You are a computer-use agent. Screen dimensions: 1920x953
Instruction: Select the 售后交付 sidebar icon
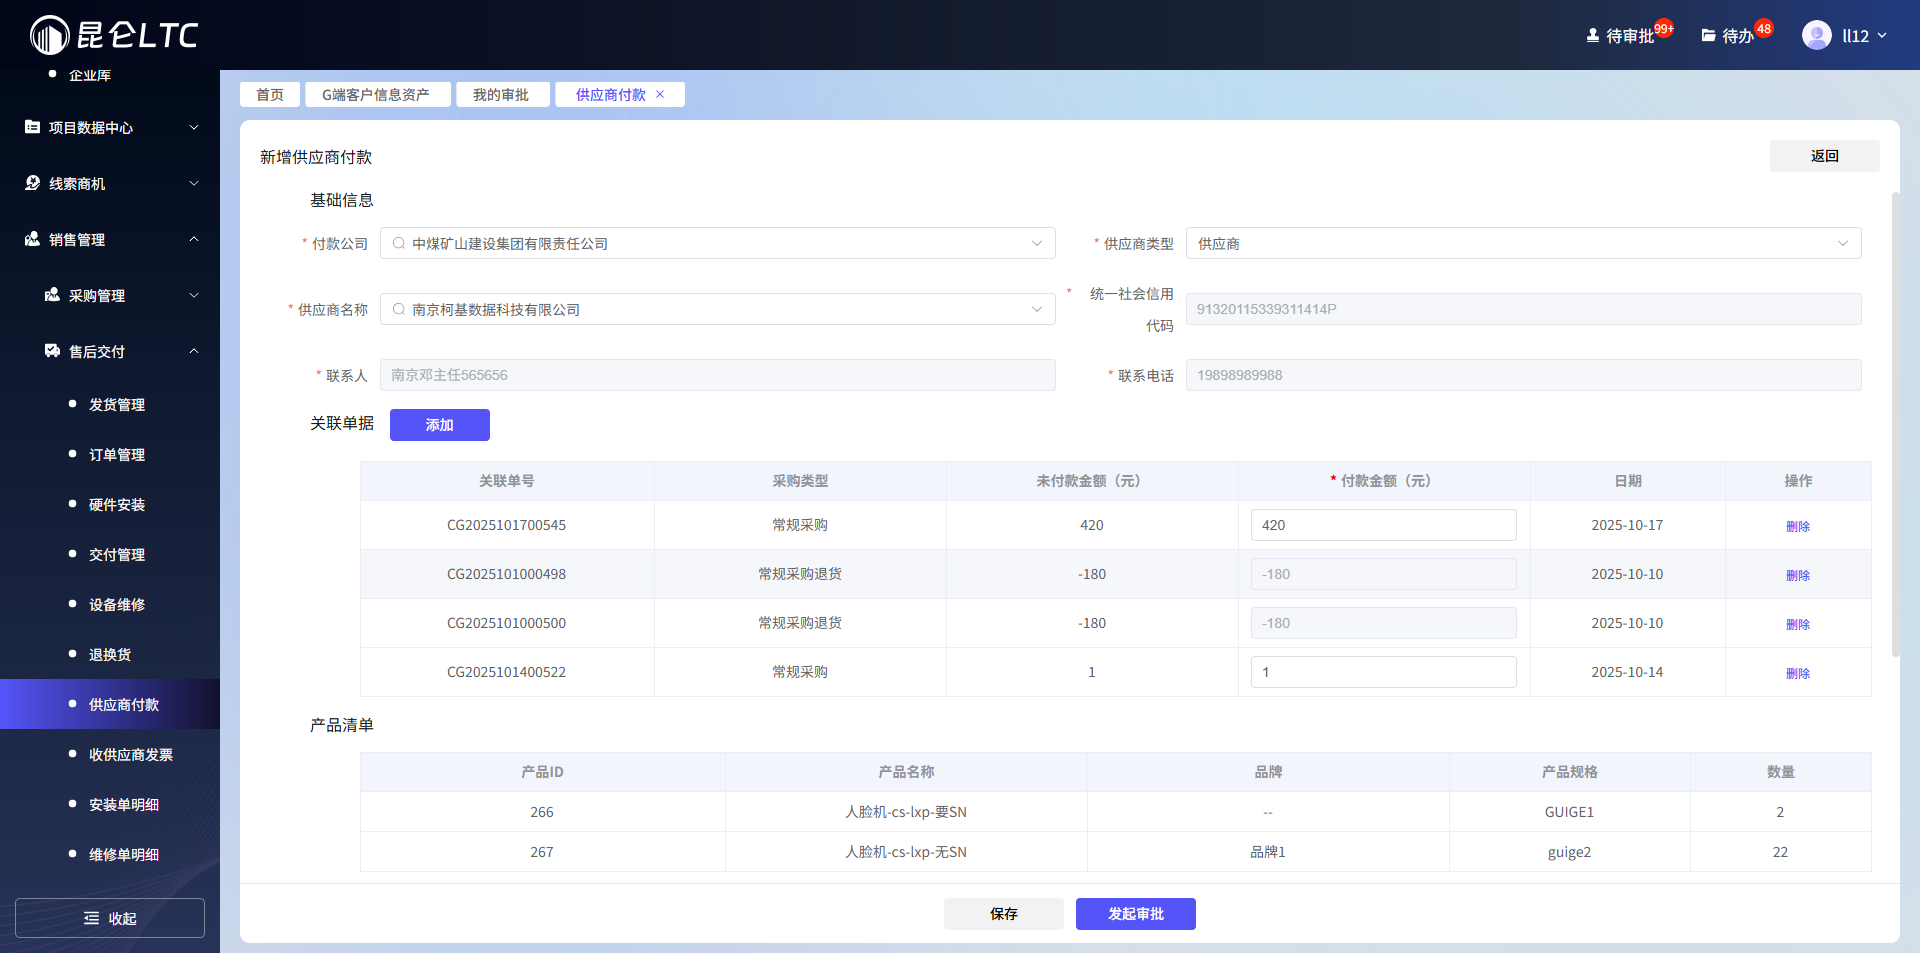coord(52,351)
